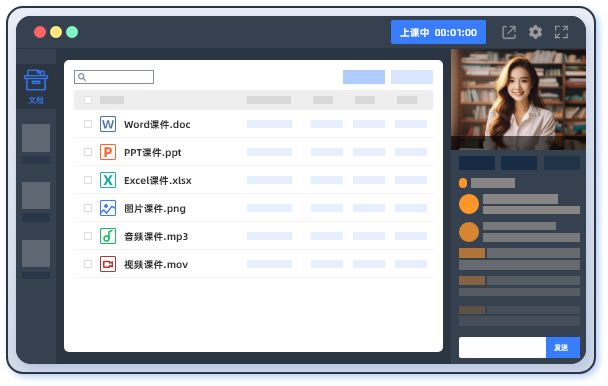The height and width of the screenshot is (386, 608).
Task: Click the 发送 send button
Action: (x=563, y=347)
